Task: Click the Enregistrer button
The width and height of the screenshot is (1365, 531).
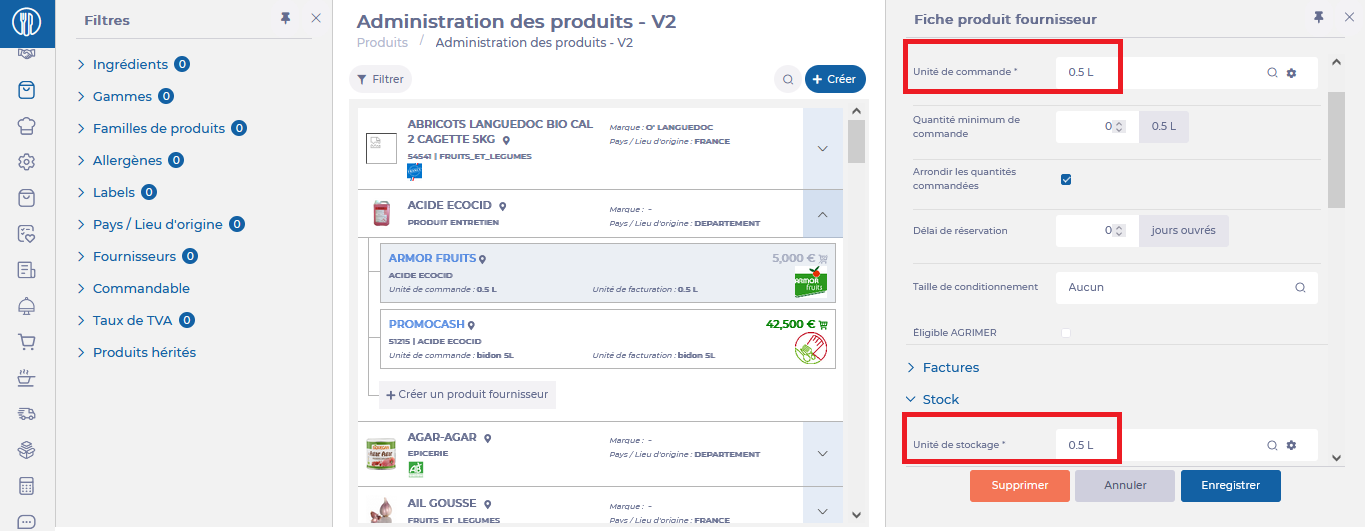Action: pos(1230,486)
